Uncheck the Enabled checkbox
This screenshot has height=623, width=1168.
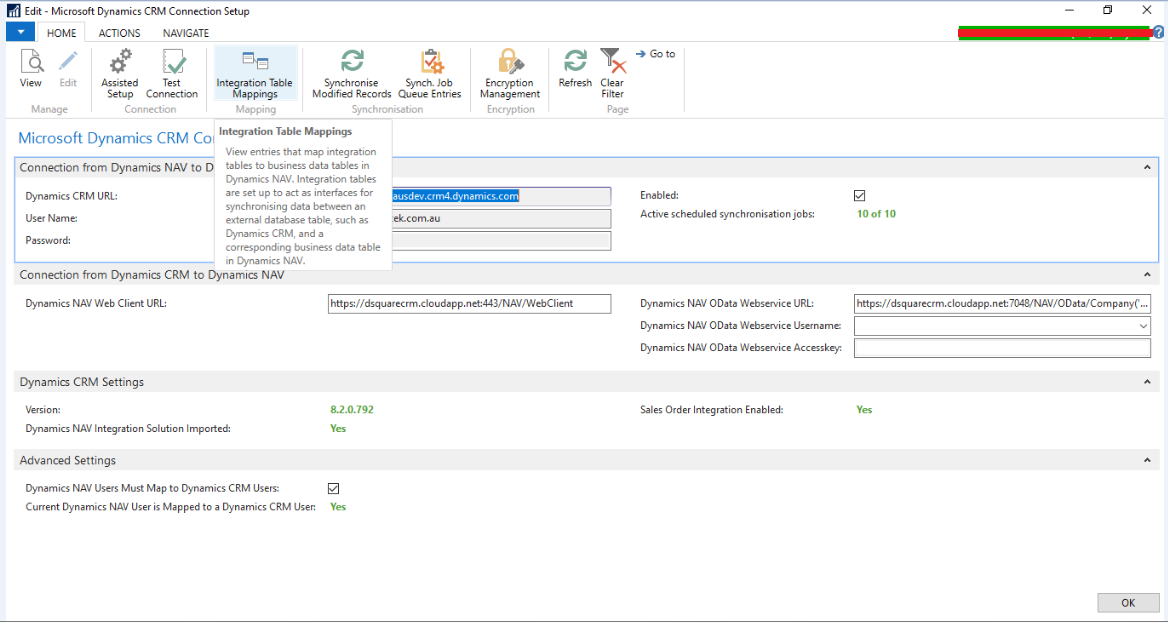pyautogui.click(x=857, y=195)
